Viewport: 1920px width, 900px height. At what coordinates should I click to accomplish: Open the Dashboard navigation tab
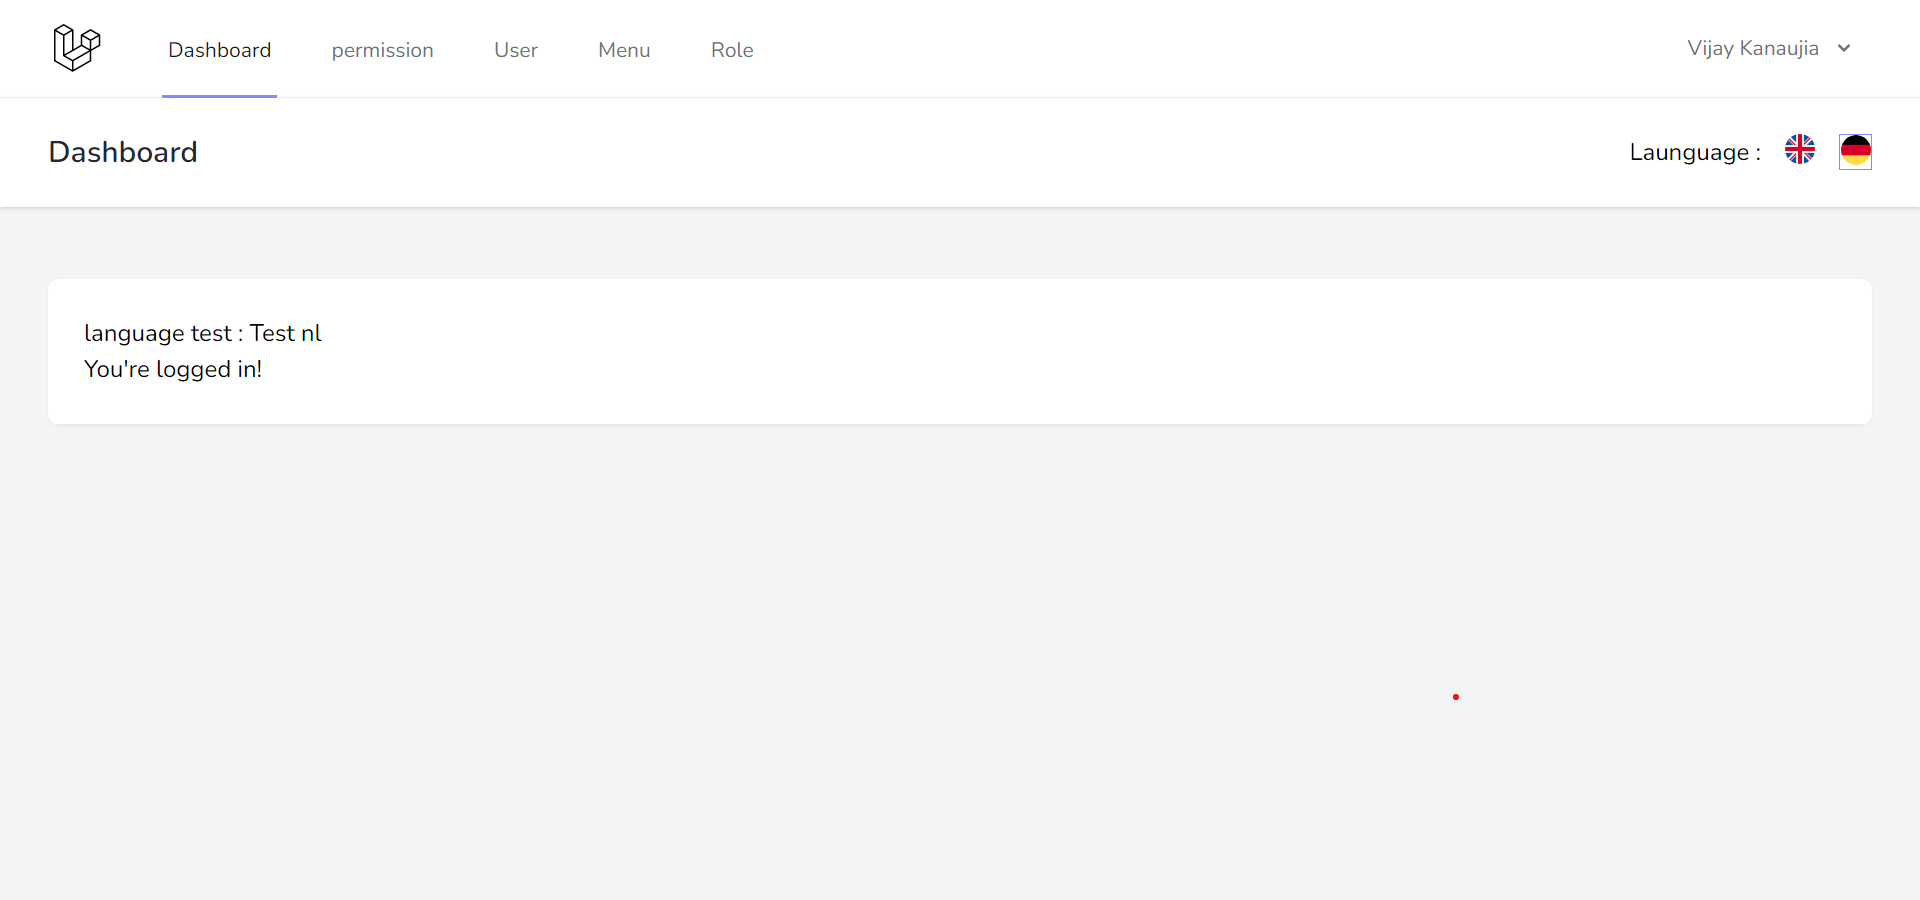219,50
